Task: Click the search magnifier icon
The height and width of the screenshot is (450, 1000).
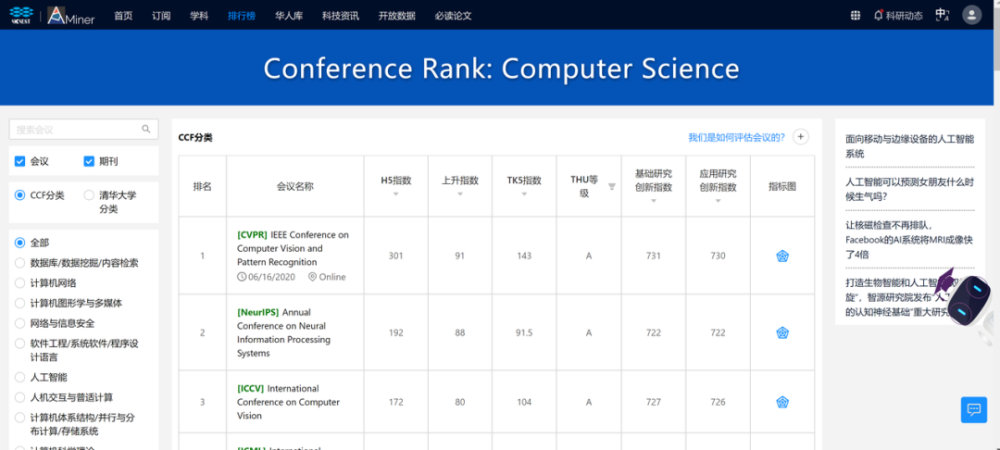Action: (x=146, y=129)
